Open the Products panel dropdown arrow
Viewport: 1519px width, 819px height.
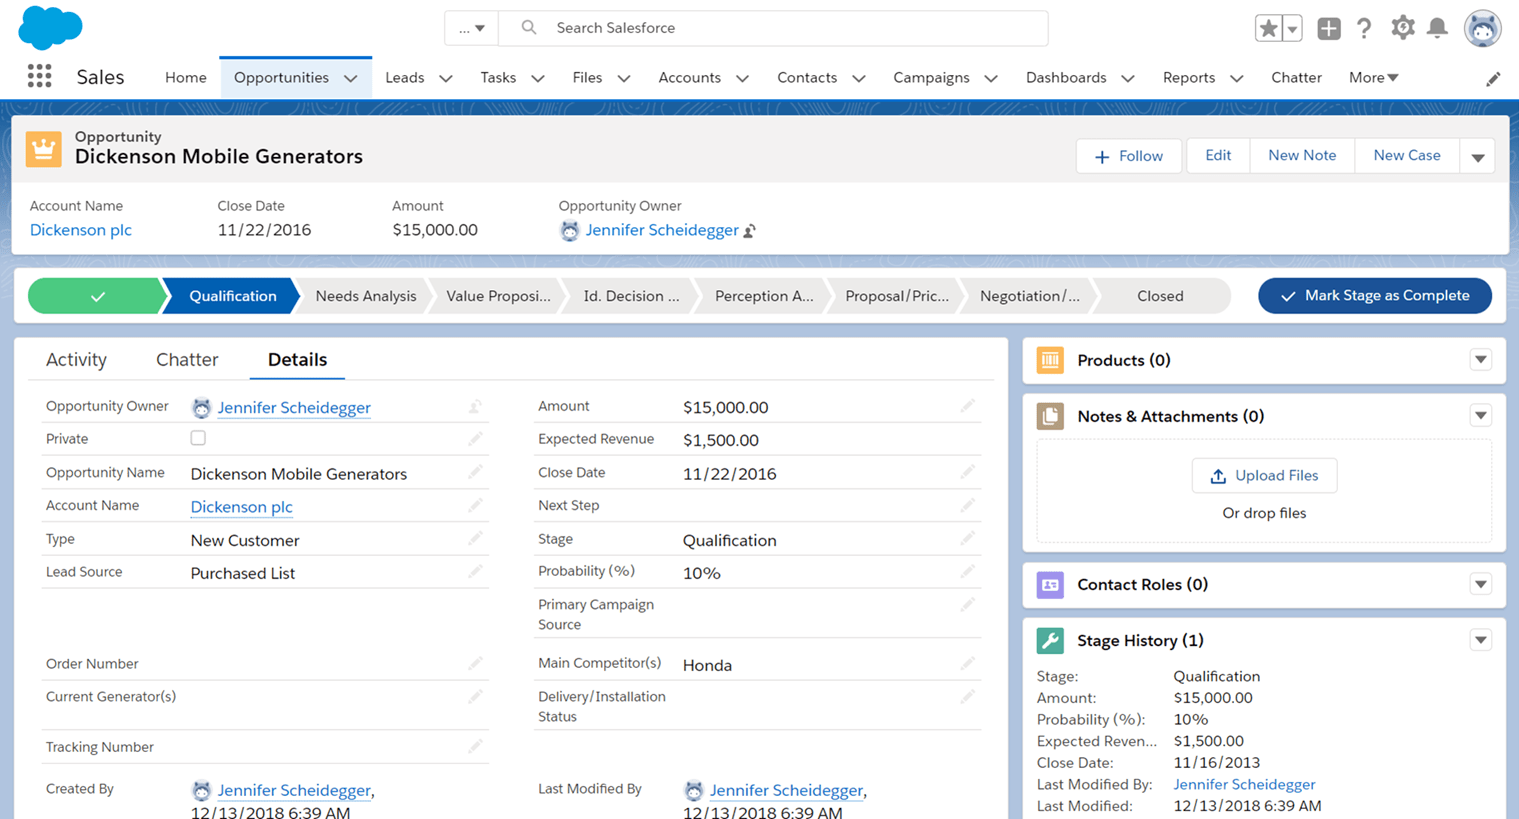1480,360
